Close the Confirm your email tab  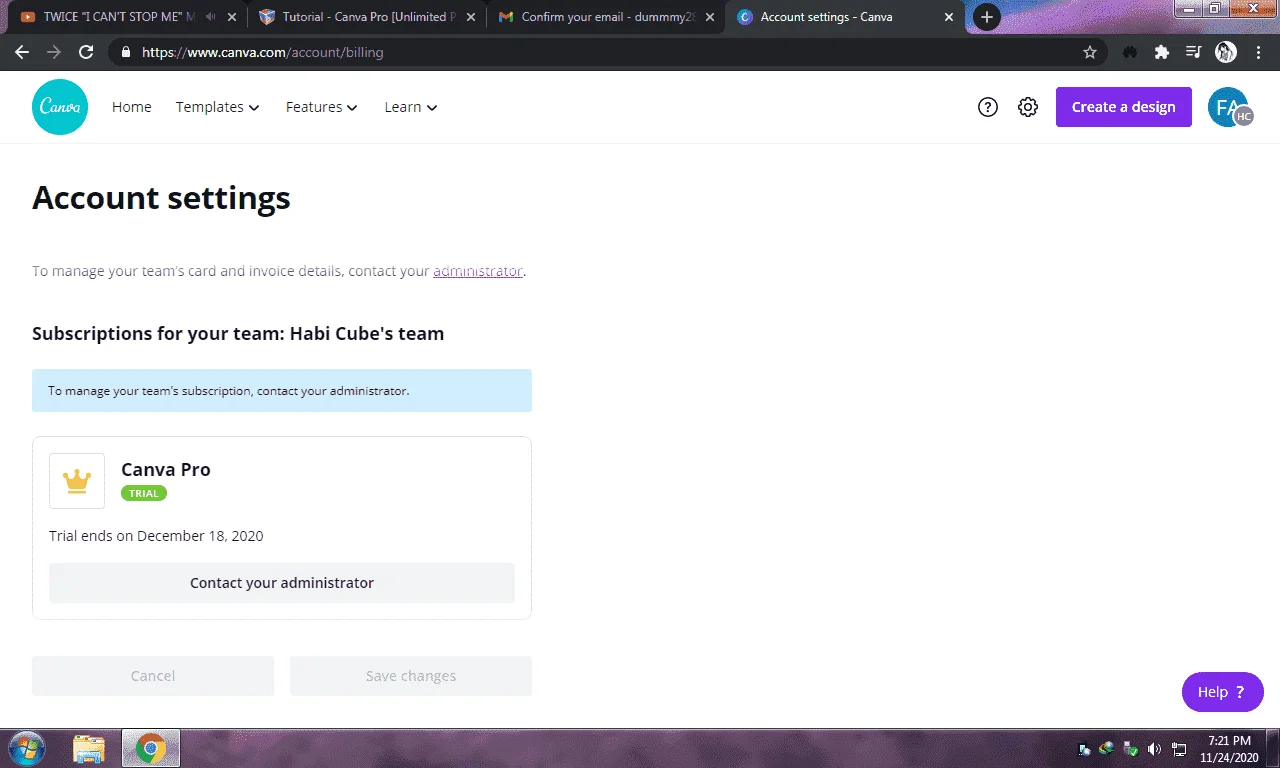tap(709, 17)
